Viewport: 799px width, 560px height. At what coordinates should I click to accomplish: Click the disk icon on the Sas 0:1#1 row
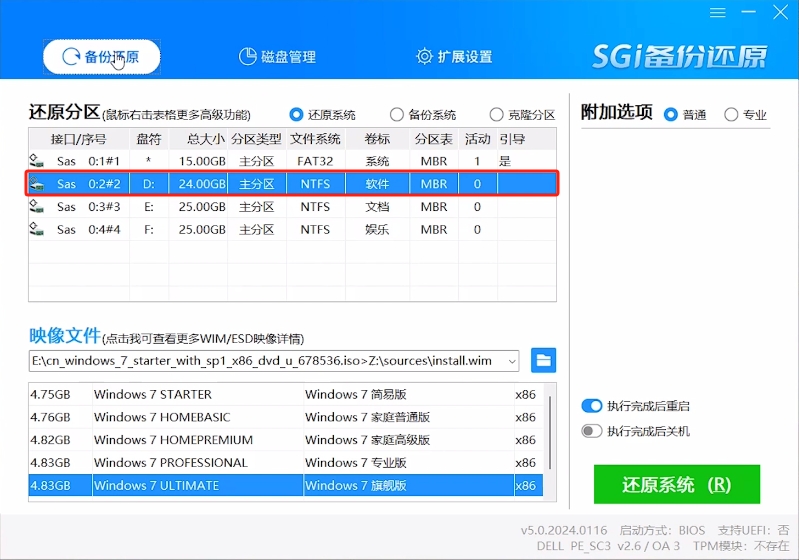click(x=36, y=161)
